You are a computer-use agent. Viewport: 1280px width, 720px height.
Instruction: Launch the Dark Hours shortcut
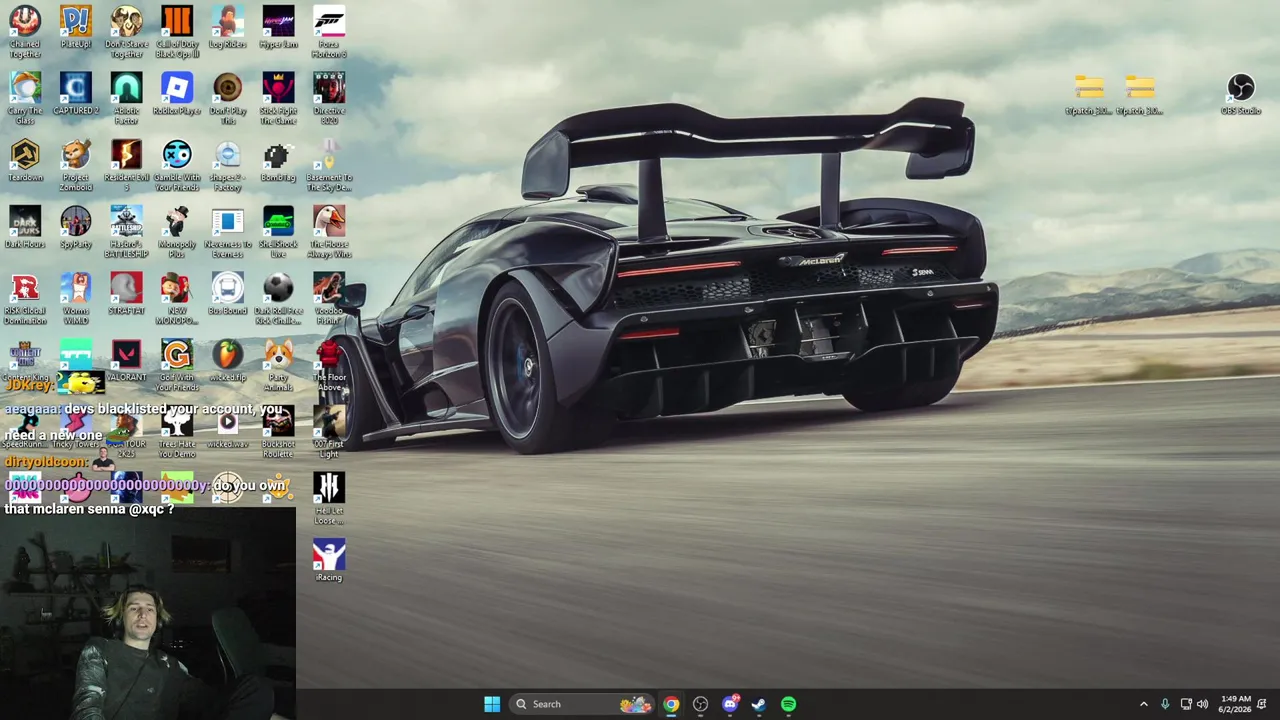pyautogui.click(x=25, y=228)
